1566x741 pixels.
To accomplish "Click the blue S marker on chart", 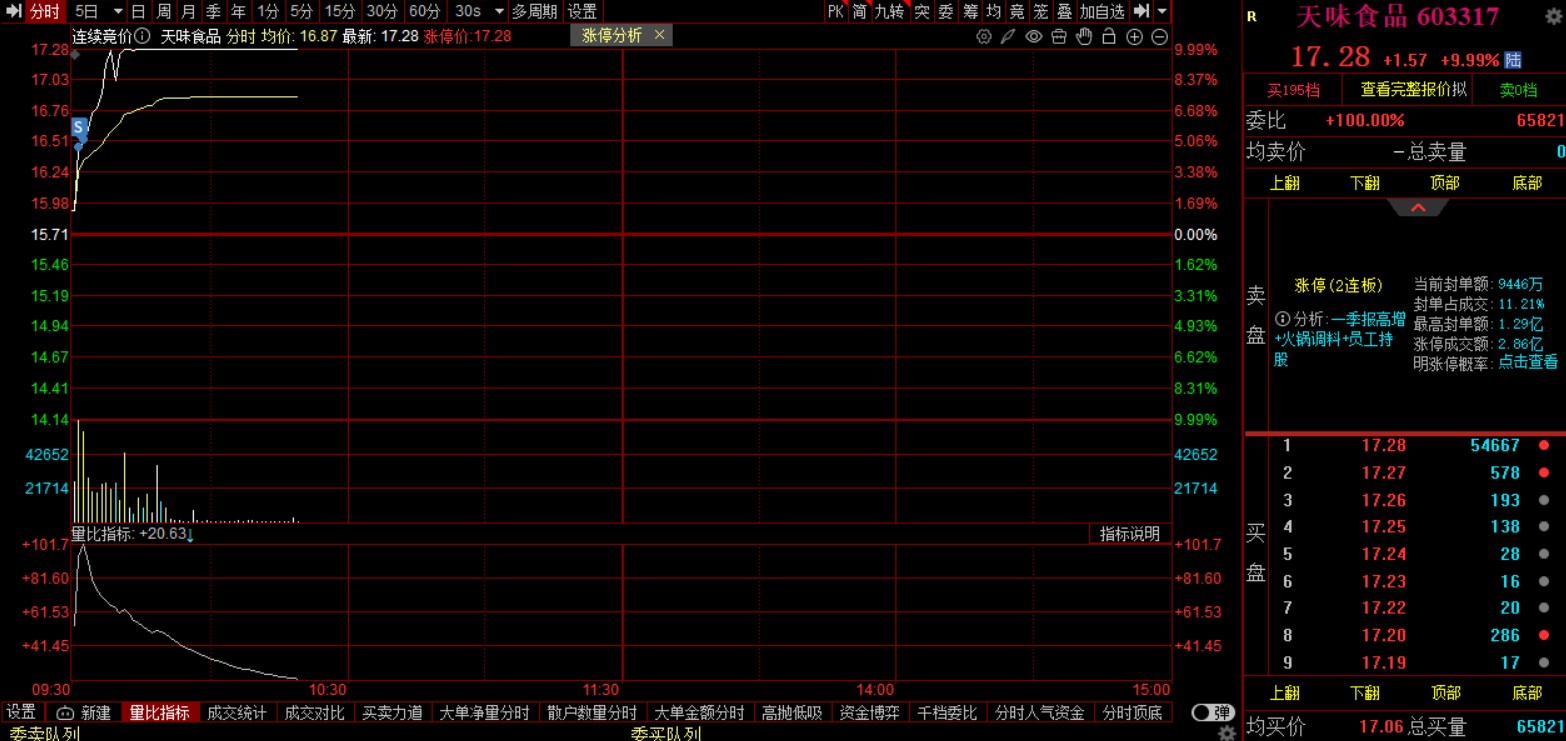I will click(80, 128).
